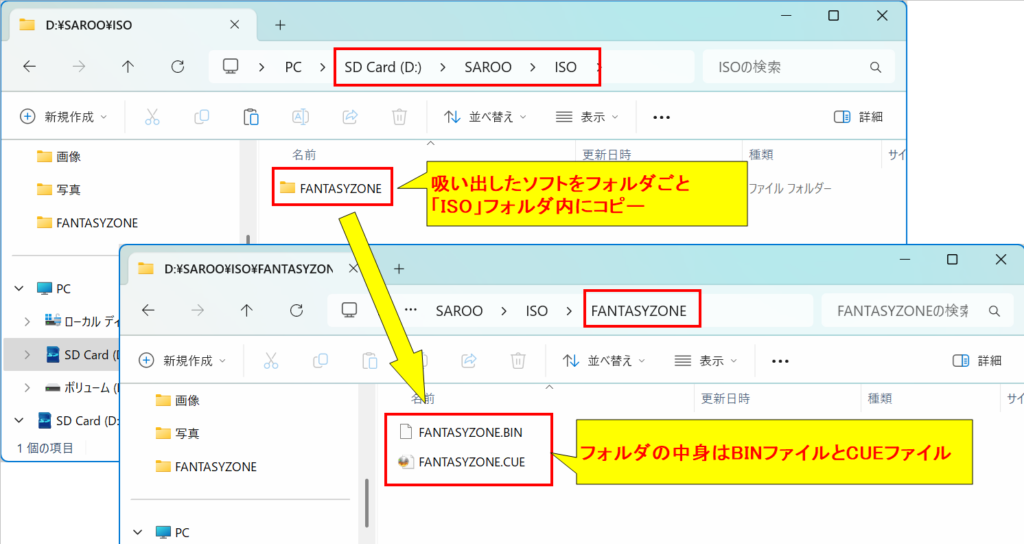Click SAROO in the front window breadcrumb
This screenshot has height=544, width=1024.
pyautogui.click(x=459, y=311)
